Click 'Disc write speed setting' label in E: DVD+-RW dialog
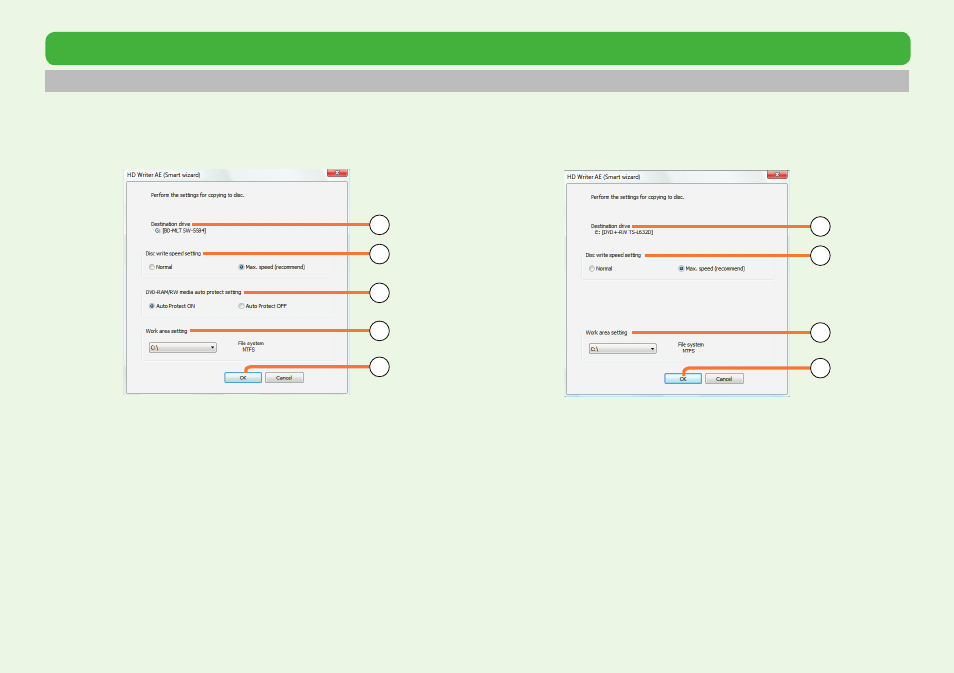Viewport: 954px width, 673px height. pos(613,255)
